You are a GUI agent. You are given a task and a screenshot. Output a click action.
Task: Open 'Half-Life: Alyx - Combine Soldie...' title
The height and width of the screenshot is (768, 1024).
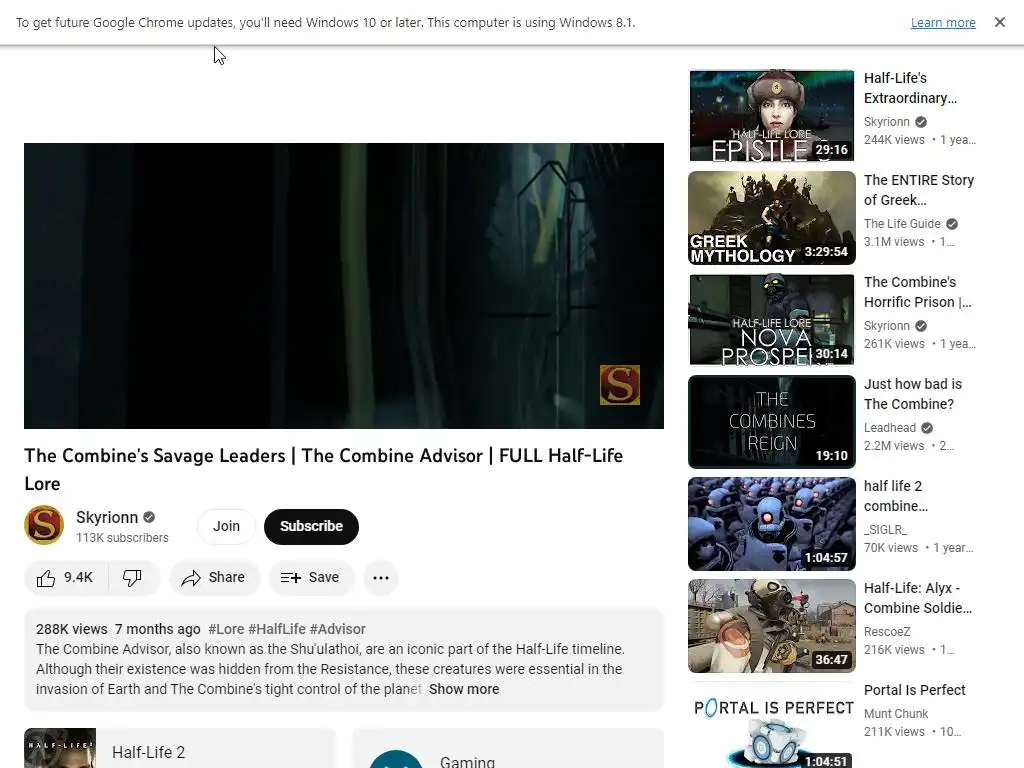[918, 598]
